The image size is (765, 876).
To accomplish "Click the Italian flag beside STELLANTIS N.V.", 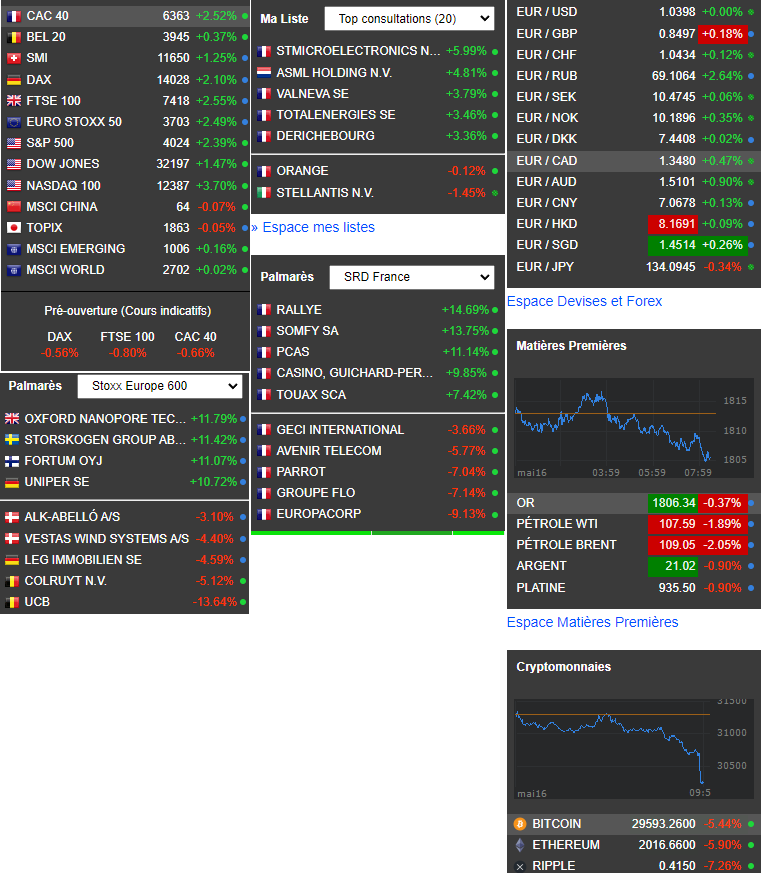I will [264, 193].
